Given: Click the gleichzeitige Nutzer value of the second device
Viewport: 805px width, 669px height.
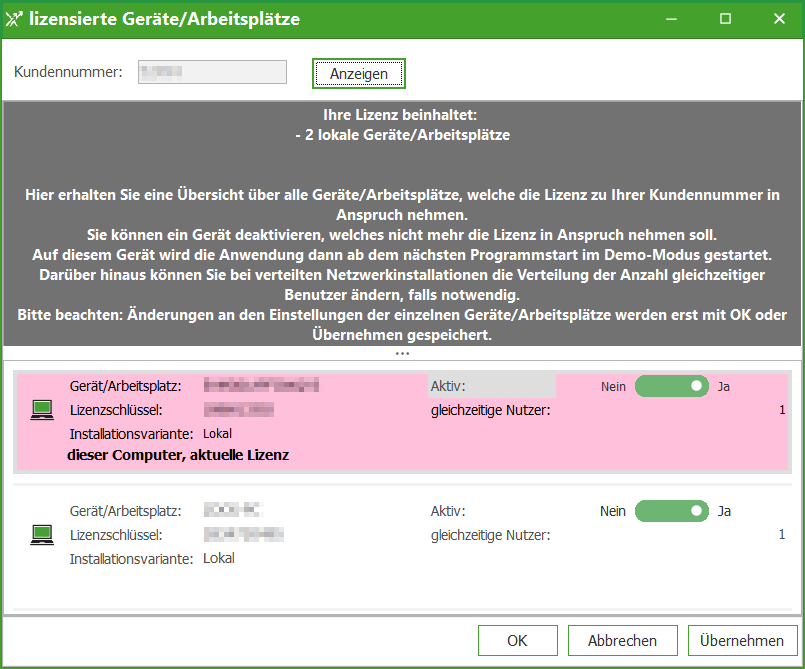Looking at the screenshot, I should coord(781,535).
